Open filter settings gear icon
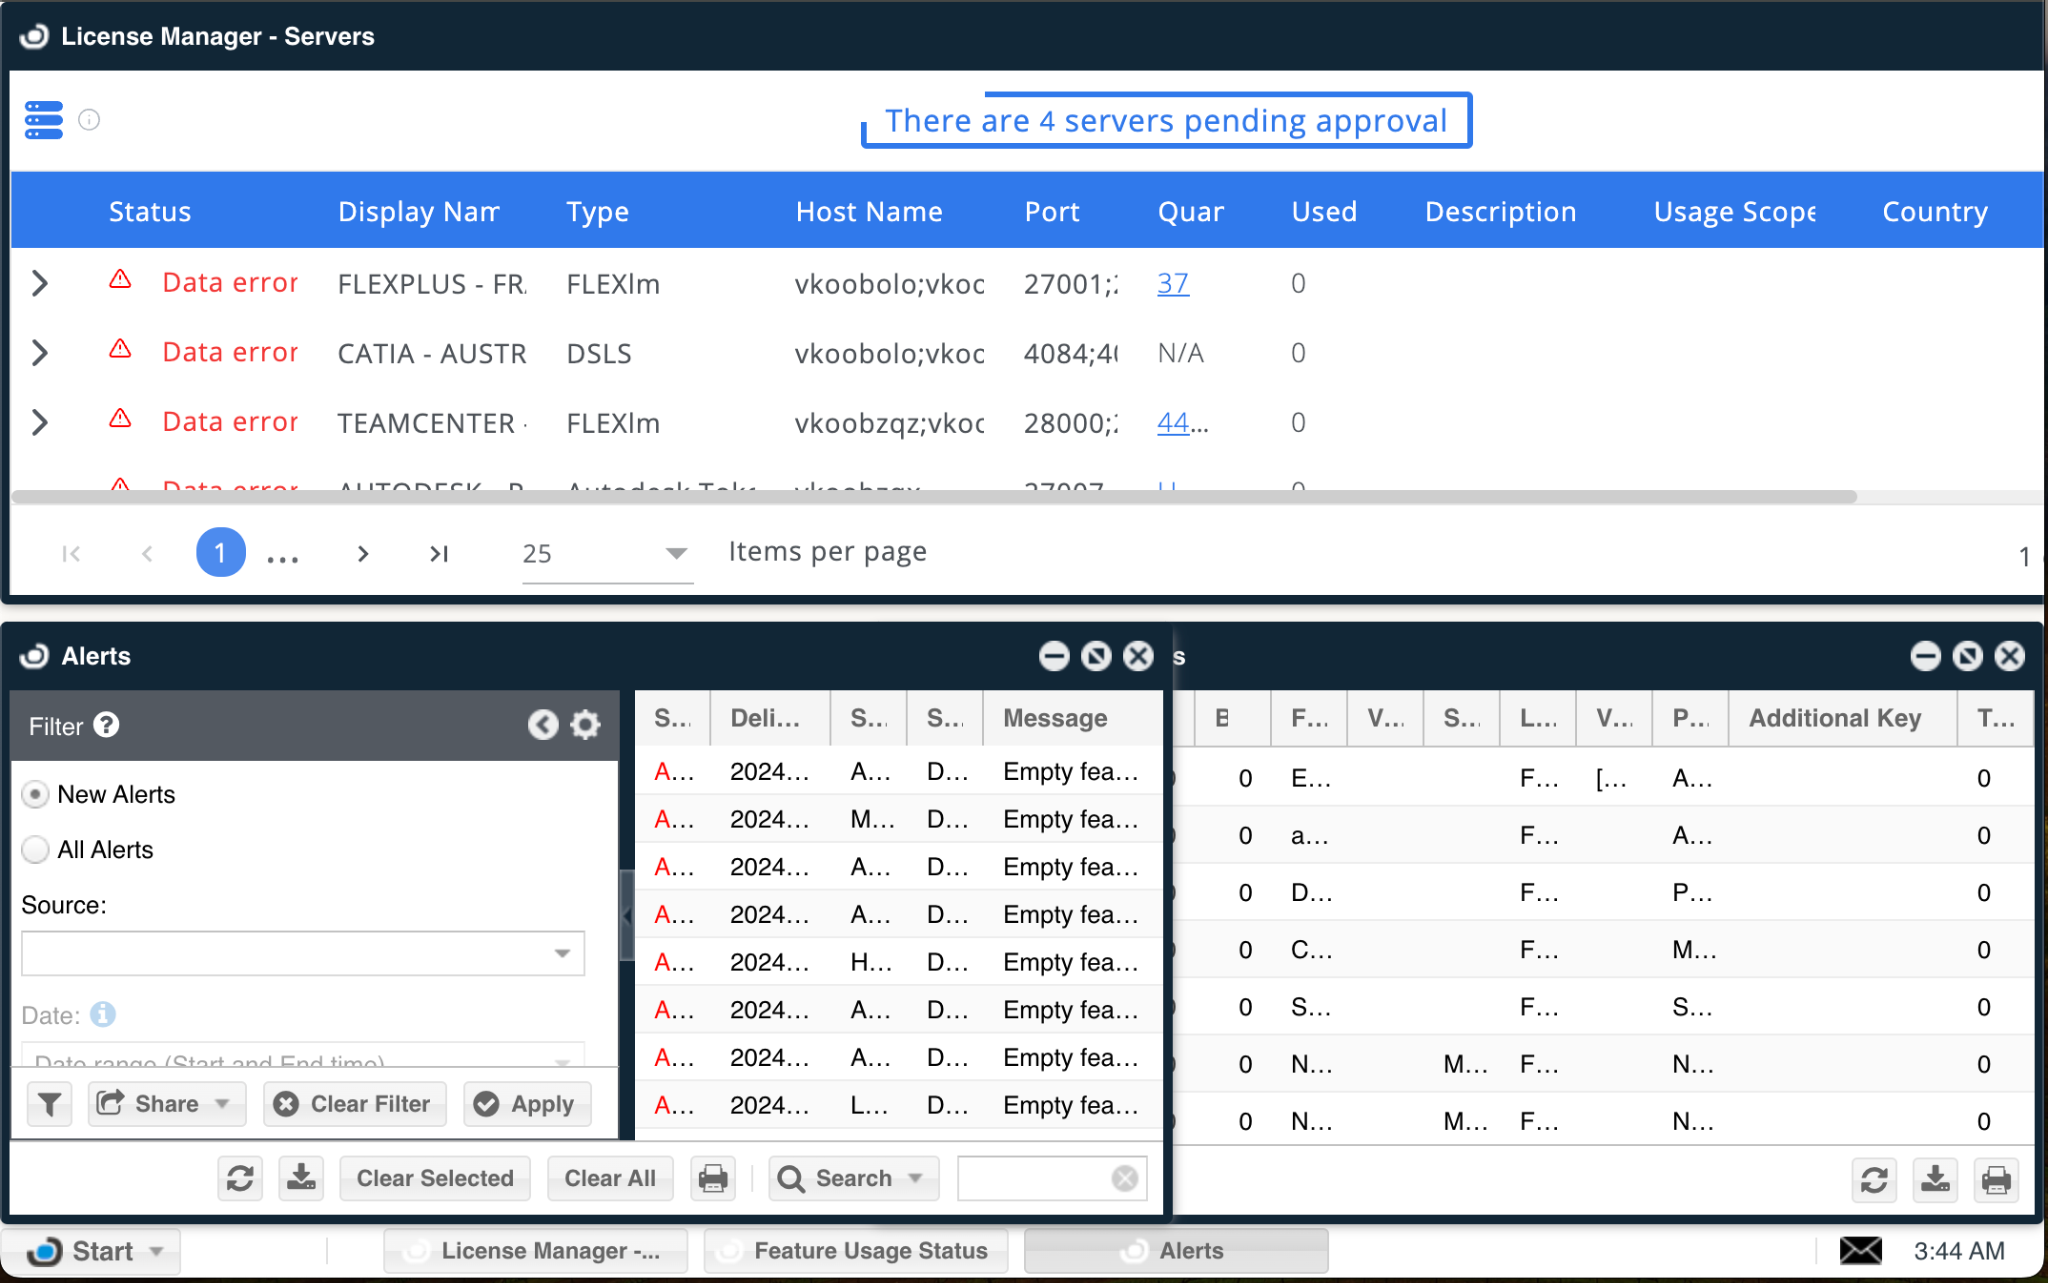 pos(586,725)
